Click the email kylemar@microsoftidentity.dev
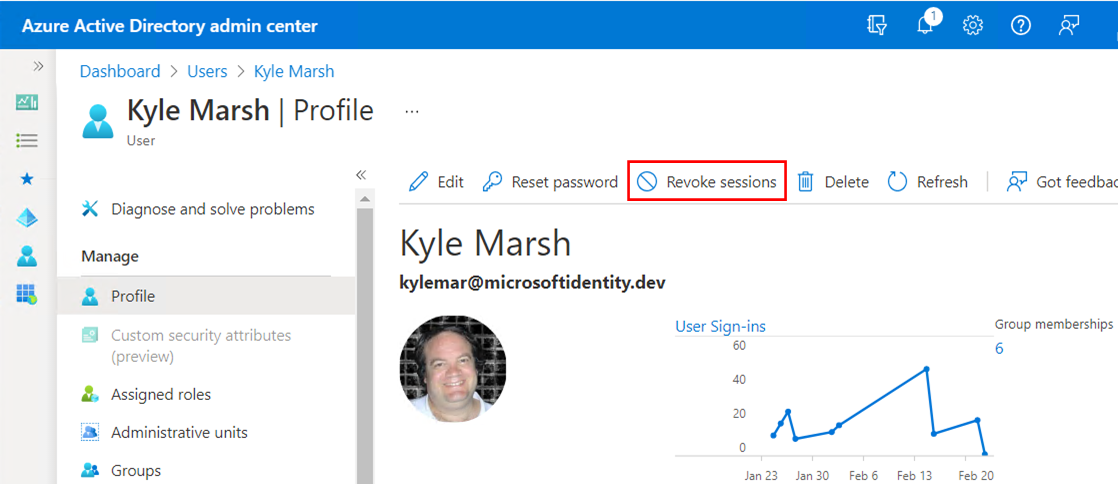 point(533,283)
